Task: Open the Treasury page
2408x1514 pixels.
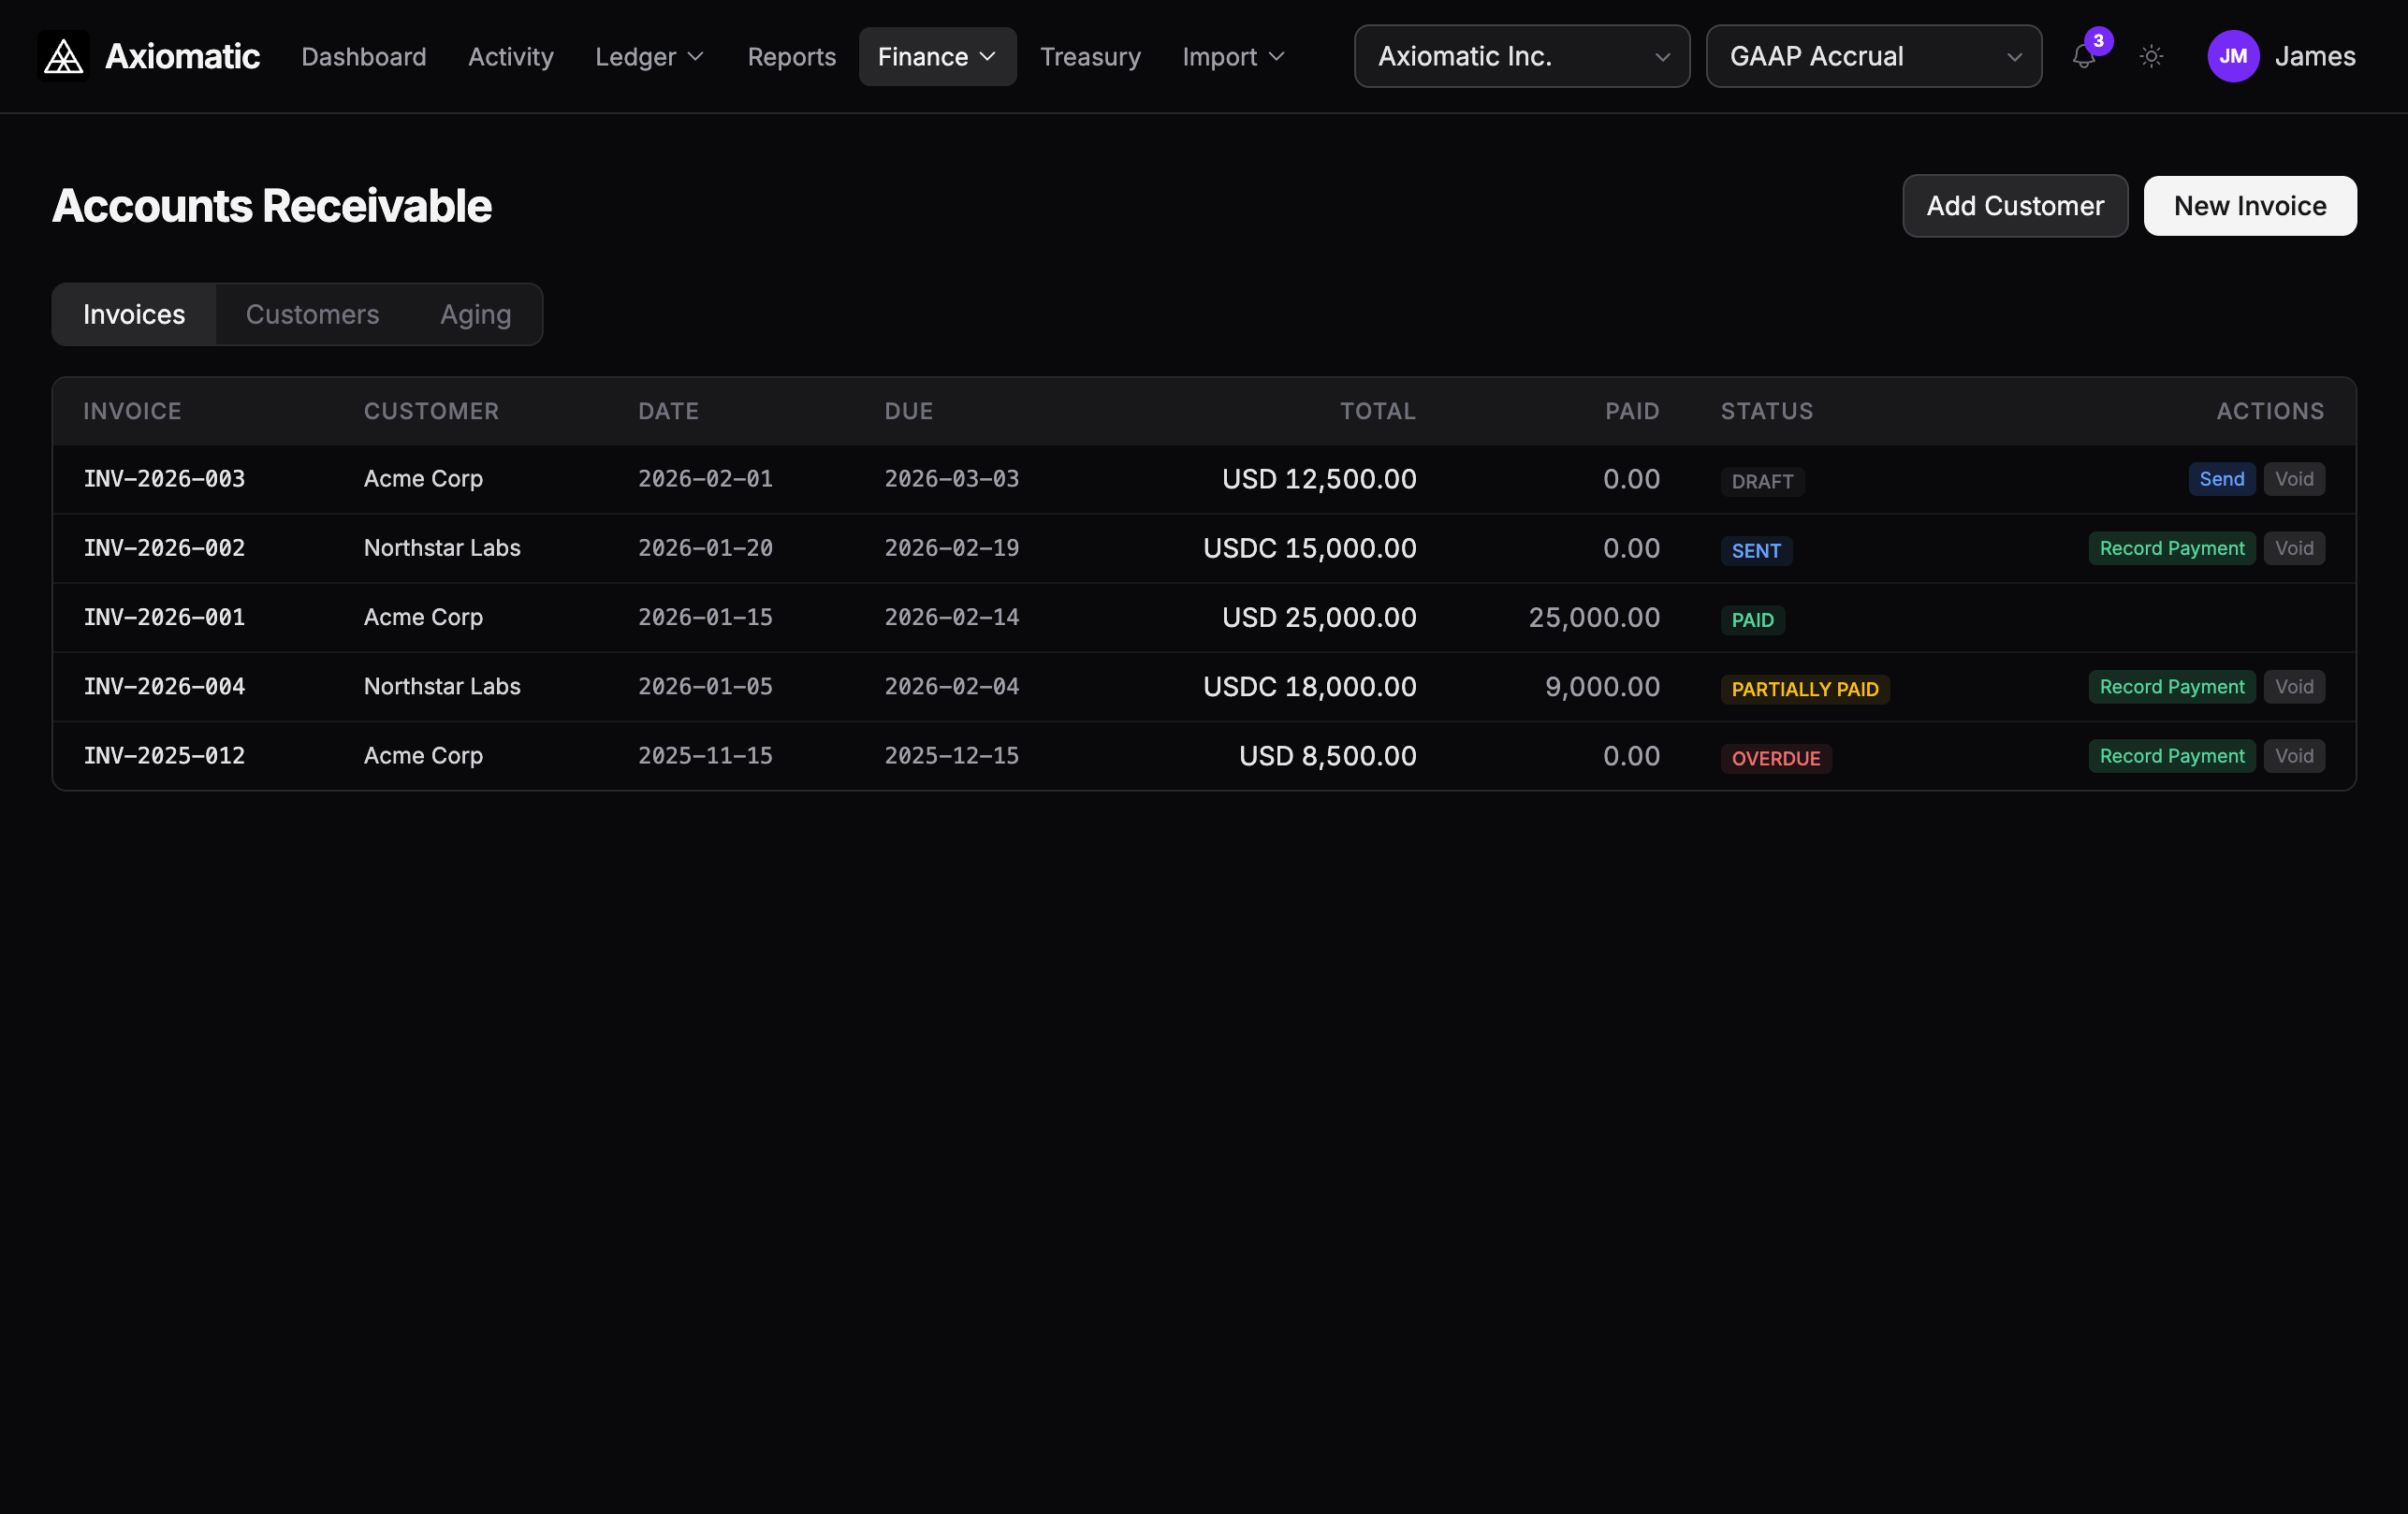Action: click(x=1090, y=57)
